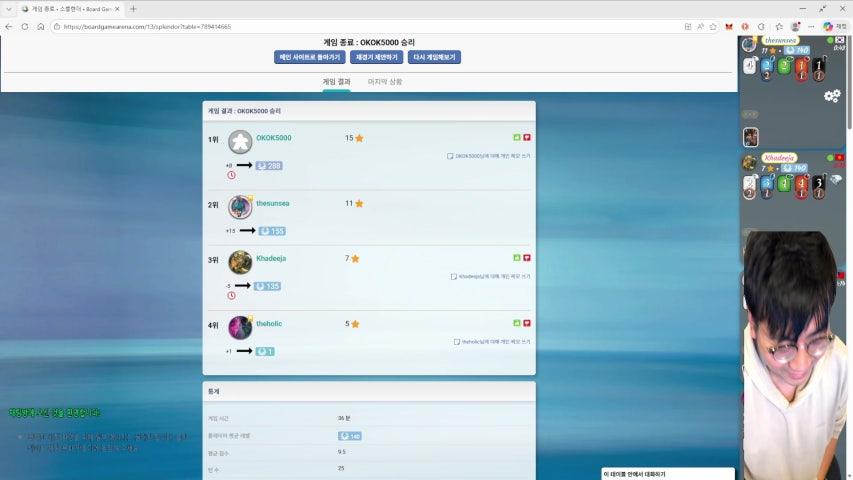Click the green thumbs-up icon for theholic
The height and width of the screenshot is (480, 853).
click(517, 323)
